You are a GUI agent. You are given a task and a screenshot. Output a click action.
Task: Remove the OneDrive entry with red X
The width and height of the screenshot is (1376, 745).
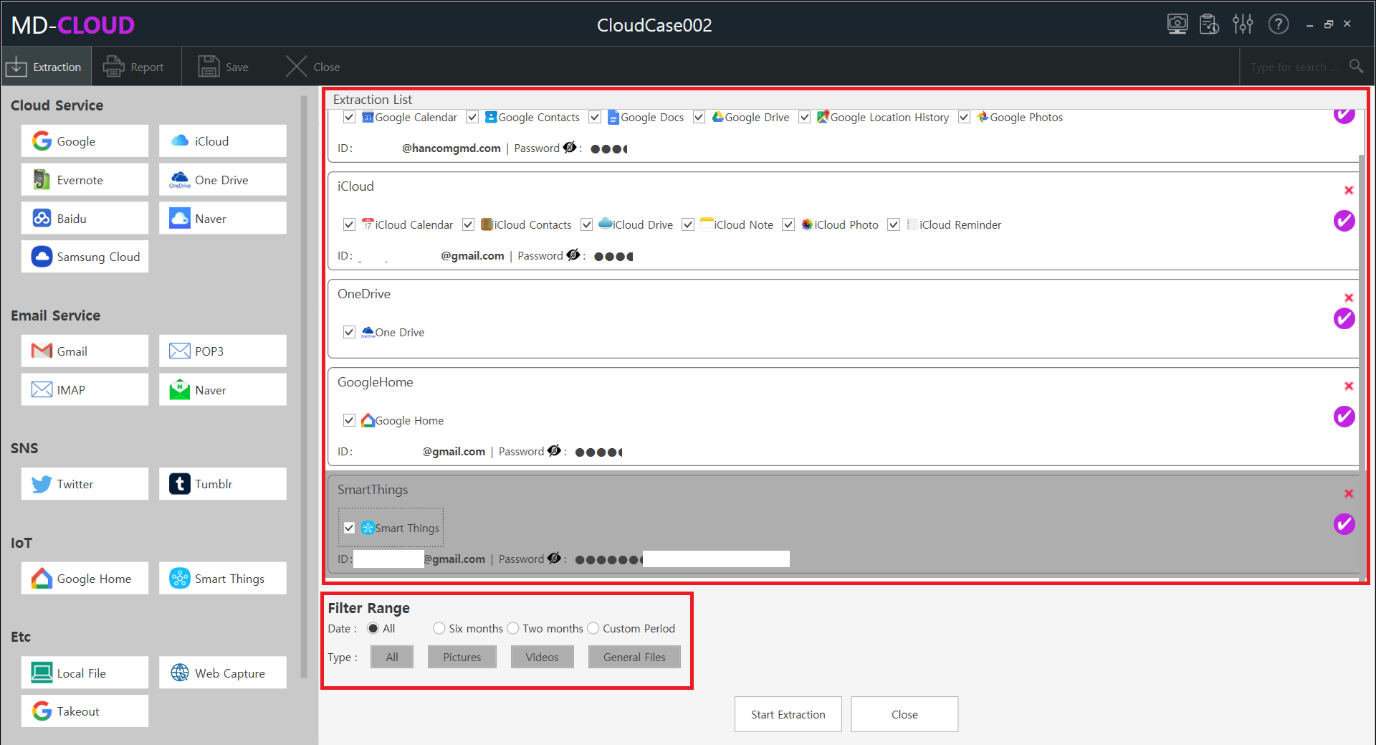1349,298
